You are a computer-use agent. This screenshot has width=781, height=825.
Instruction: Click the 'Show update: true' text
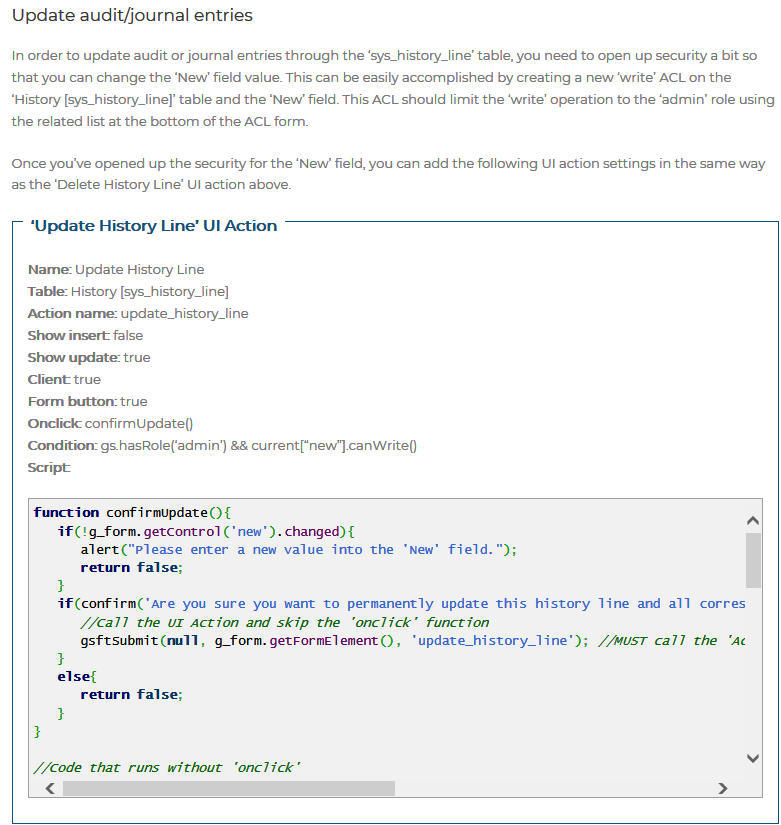pos(91,357)
